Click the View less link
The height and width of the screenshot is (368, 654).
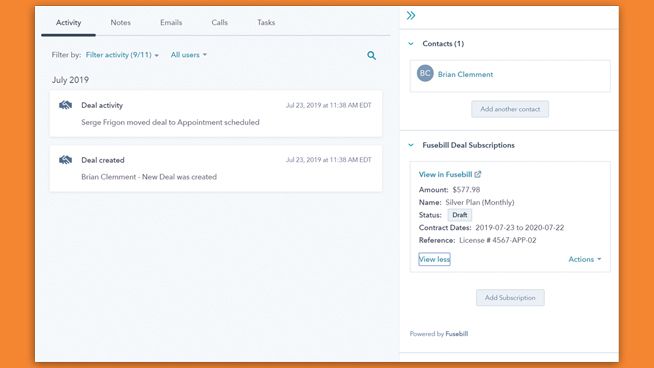pyautogui.click(x=434, y=259)
